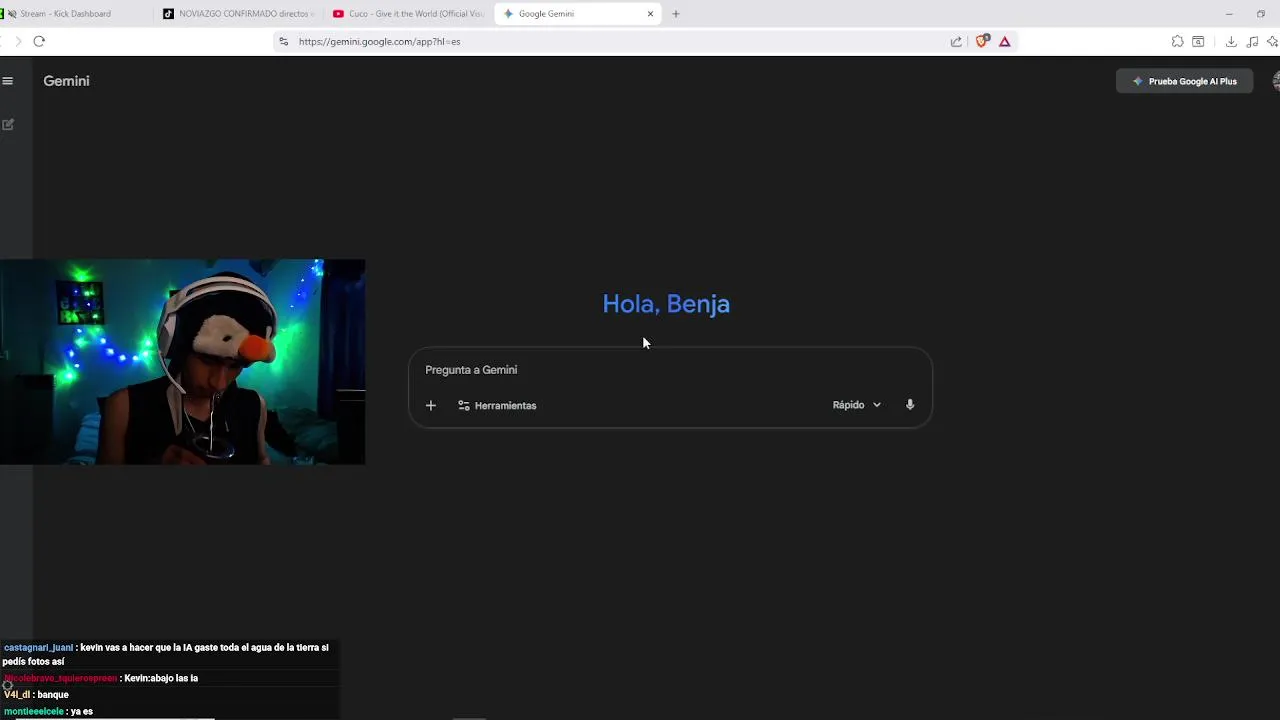Select the address bar URL field
Image resolution: width=1280 pixels, height=720 pixels.
[620, 41]
